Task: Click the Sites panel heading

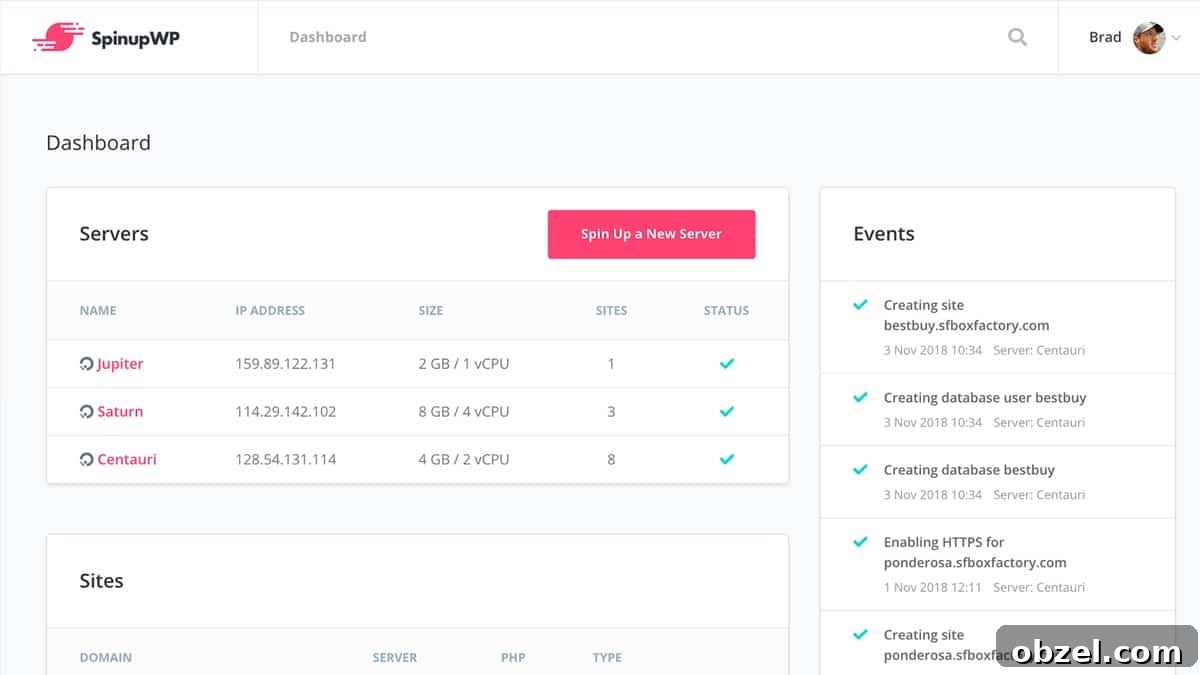Action: tap(102, 581)
